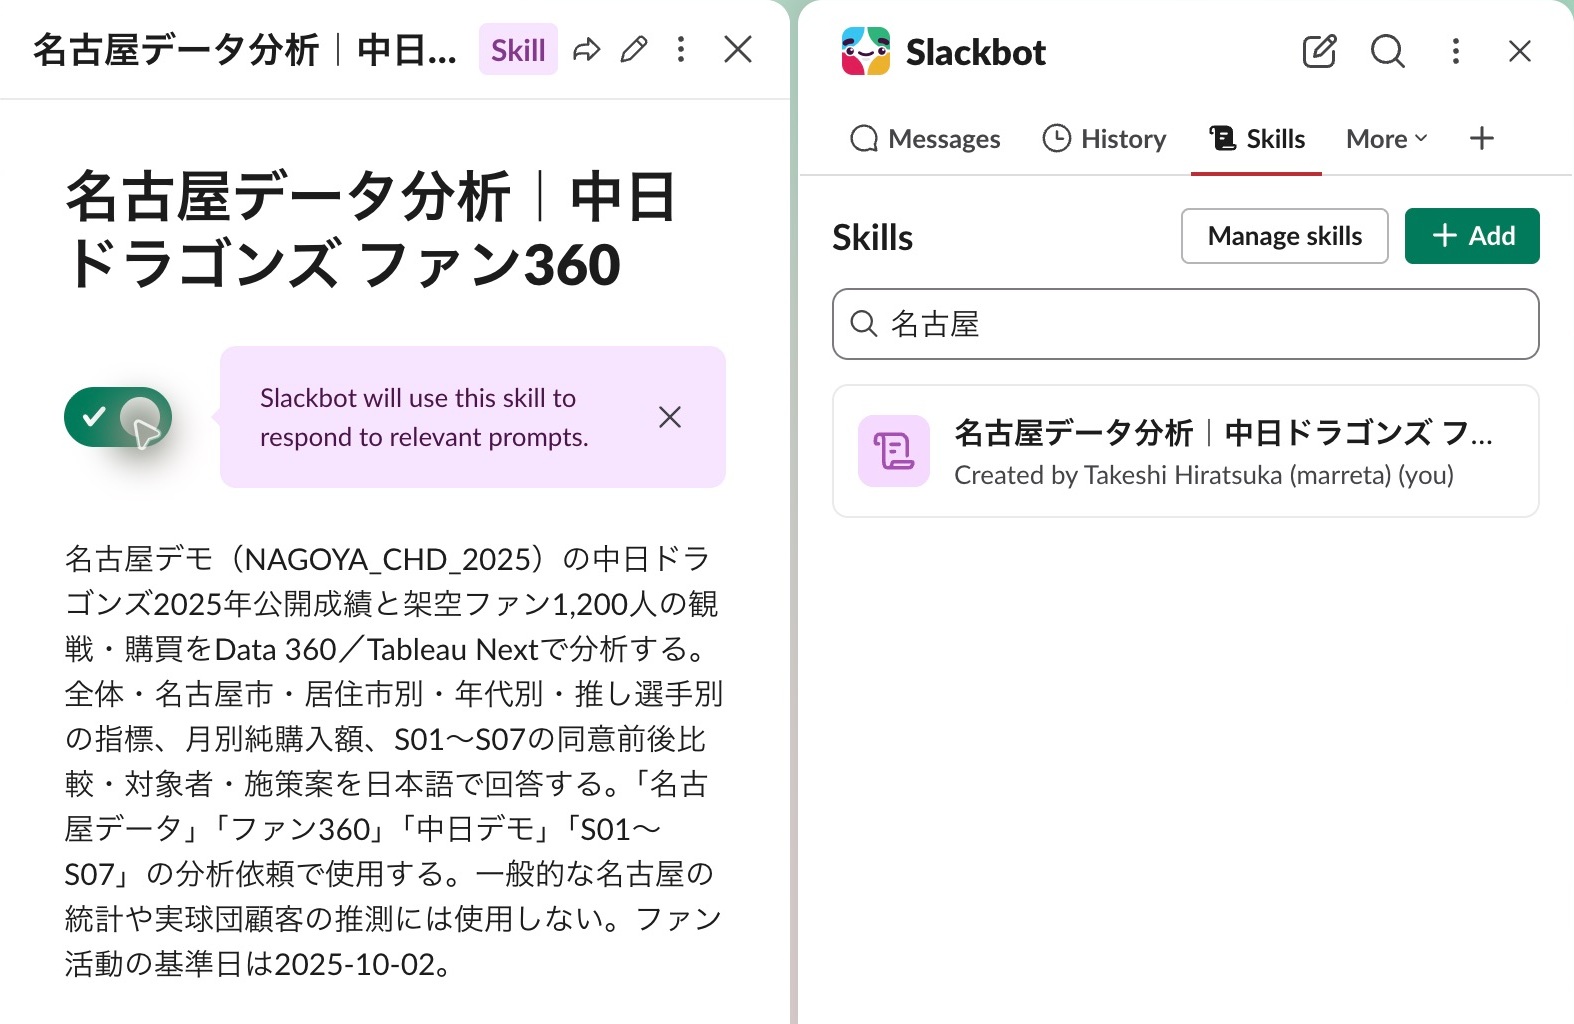Switch to the Messages tab
1574x1024 pixels.
[925, 139]
